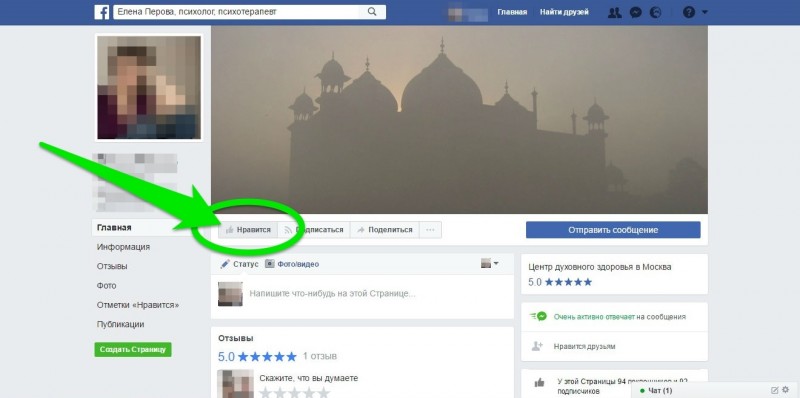Click the new message compose icon in chat bar
Screen dimensions: 800x398
point(774,390)
